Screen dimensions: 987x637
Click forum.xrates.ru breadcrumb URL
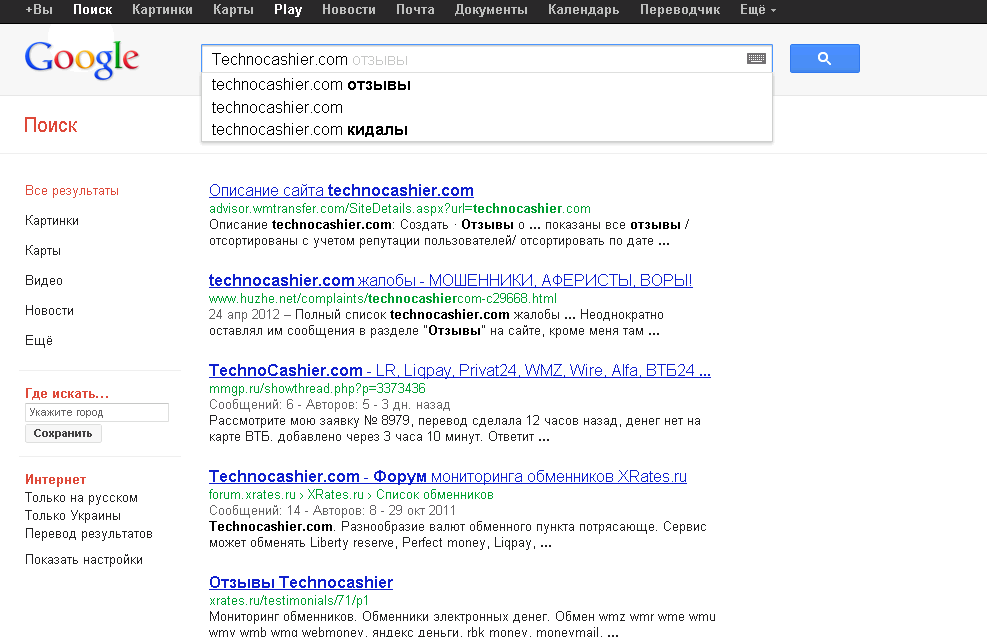pyautogui.click(x=351, y=495)
